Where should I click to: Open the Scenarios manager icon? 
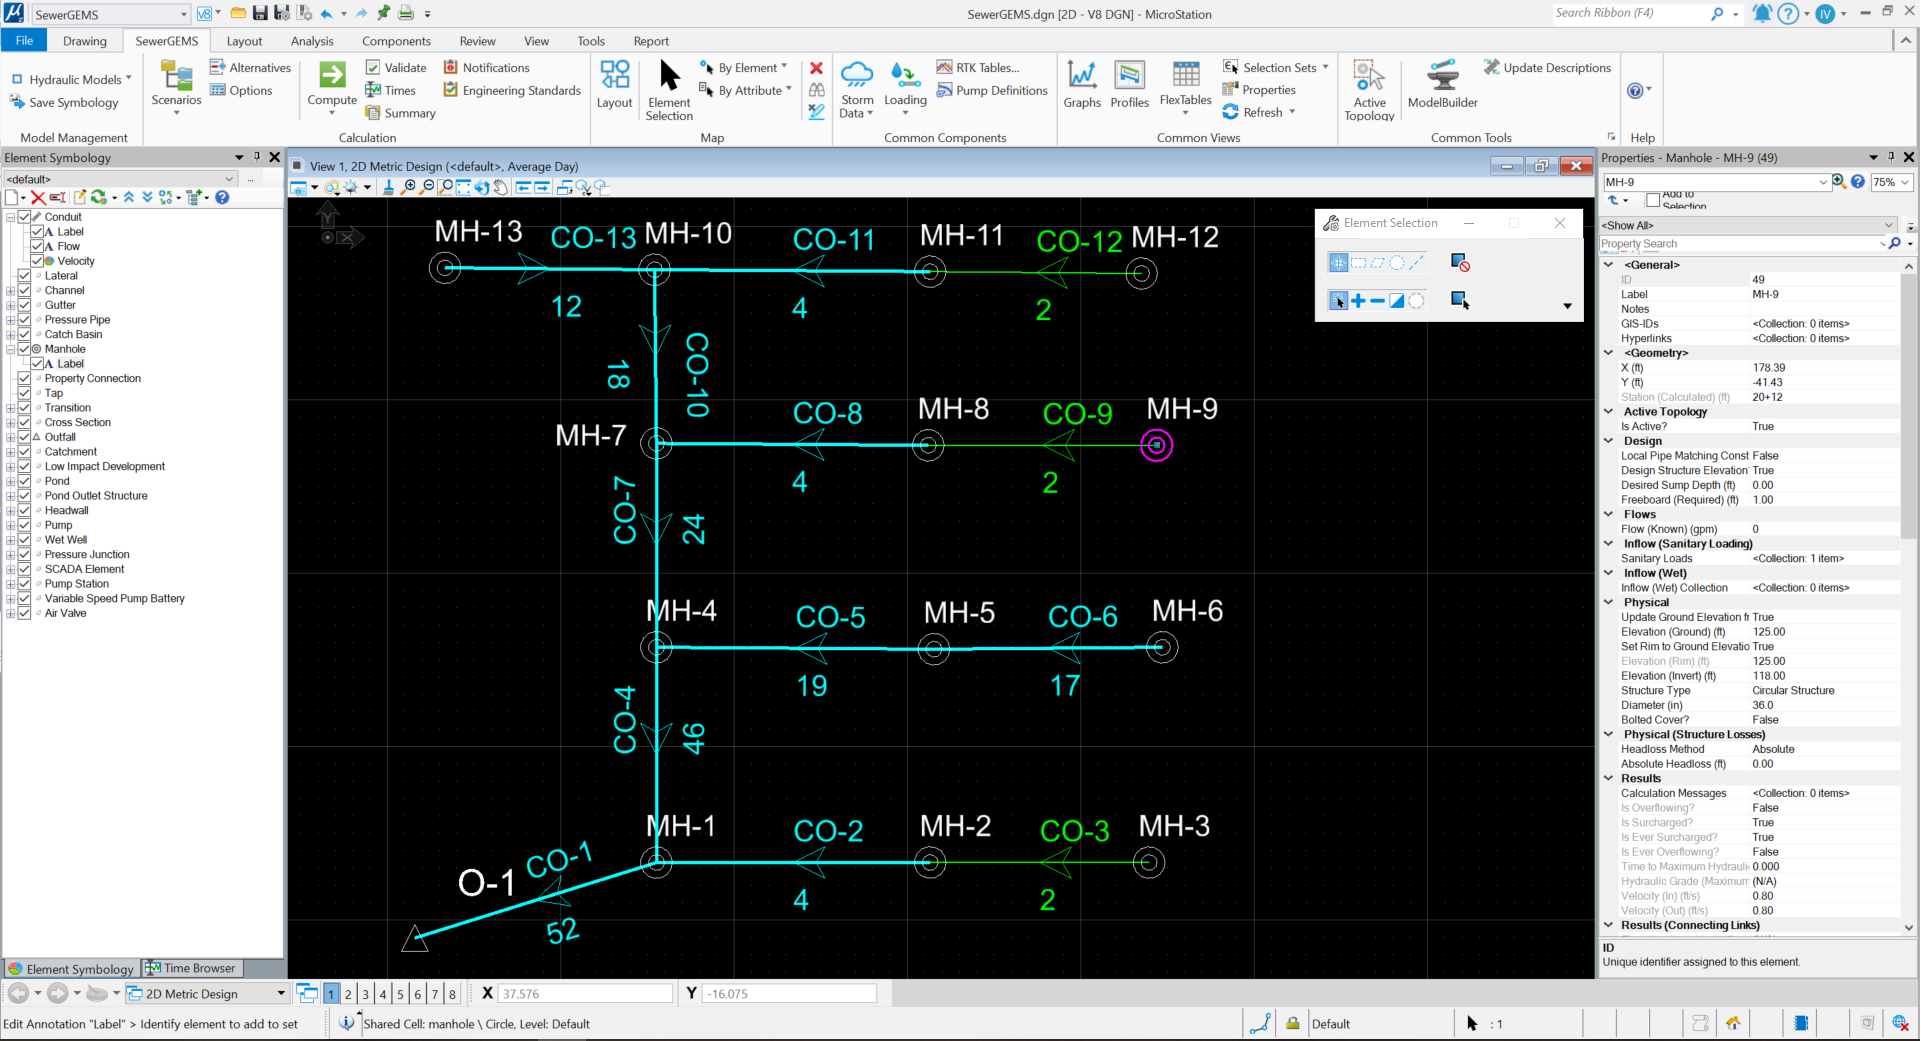(x=176, y=76)
